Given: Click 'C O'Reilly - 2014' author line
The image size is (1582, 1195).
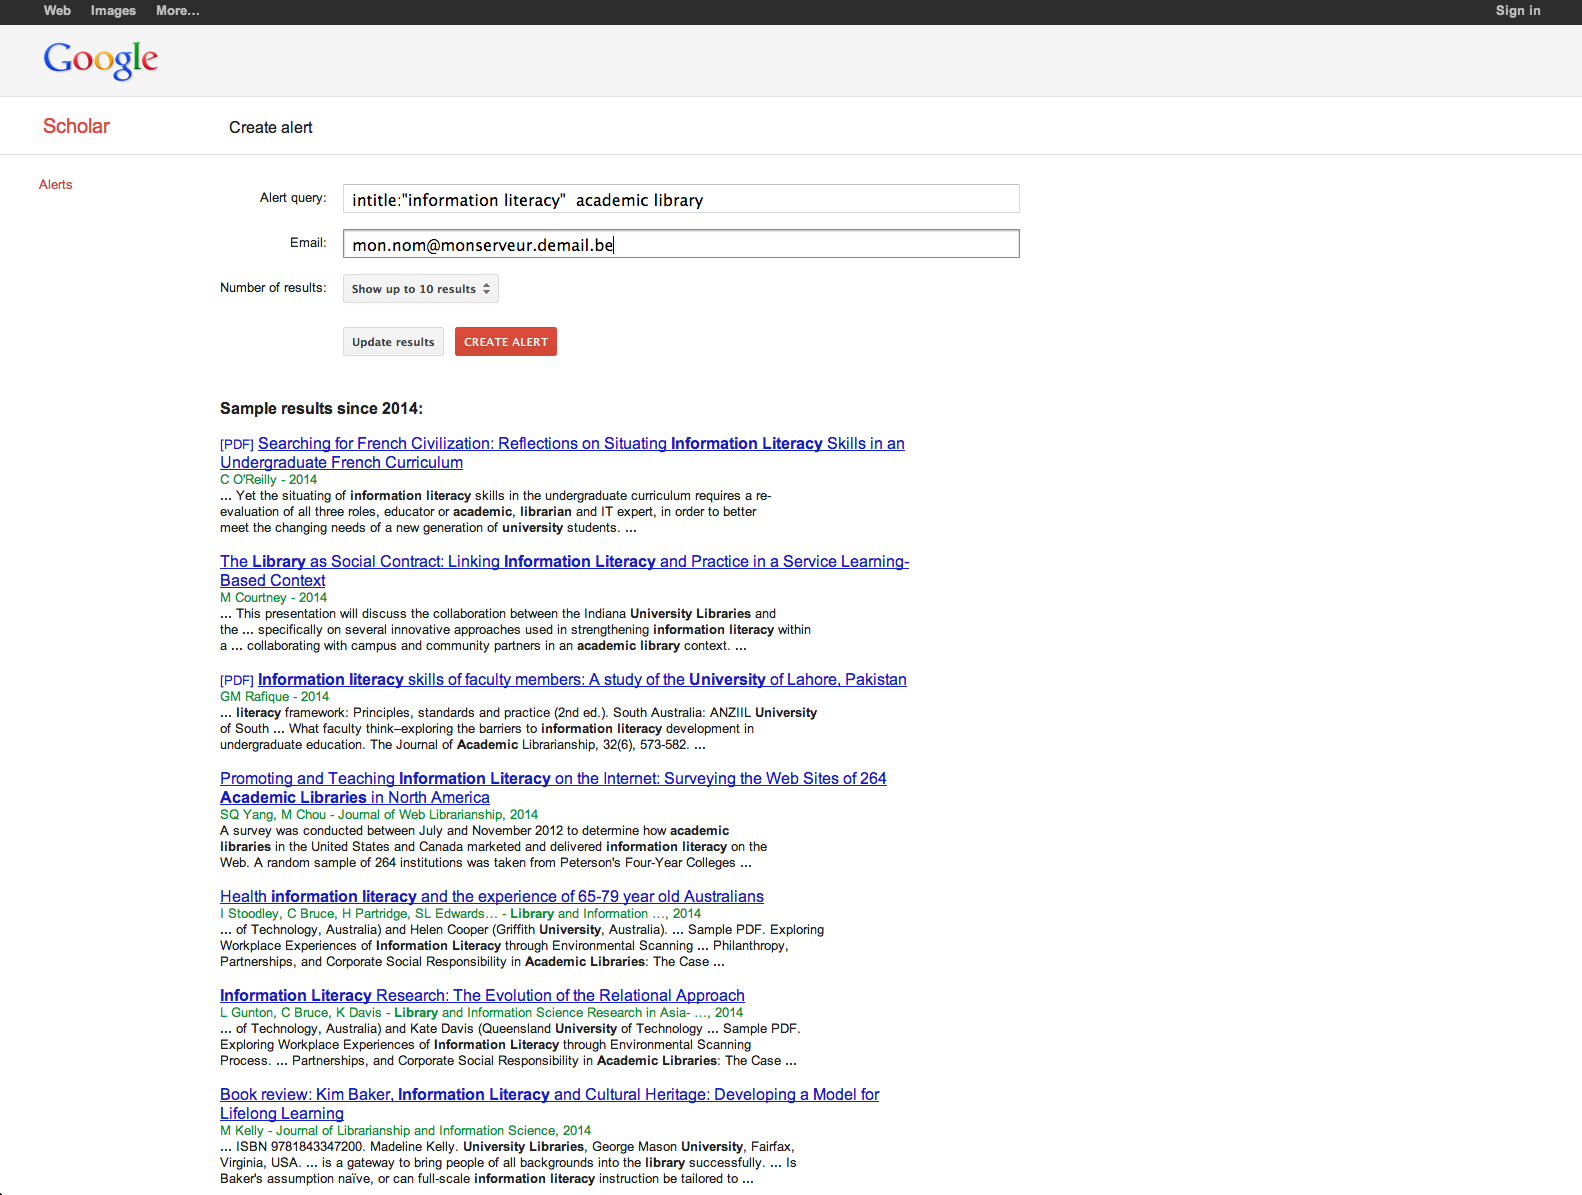Looking at the screenshot, I should coord(268,480).
